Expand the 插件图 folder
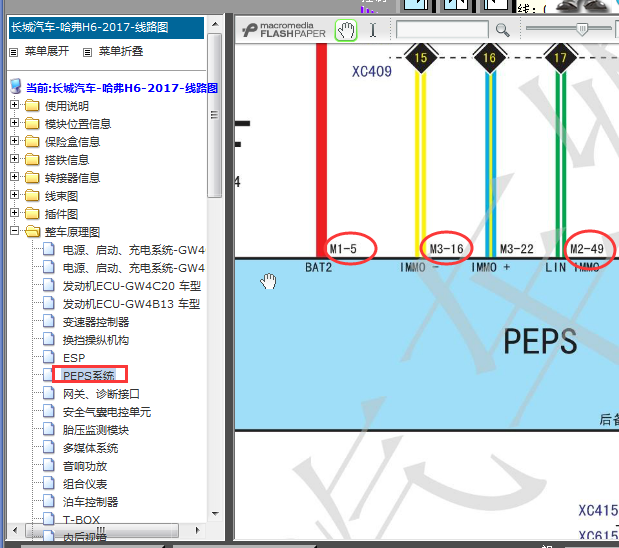Screen dimensions: 619x548 point(14,213)
